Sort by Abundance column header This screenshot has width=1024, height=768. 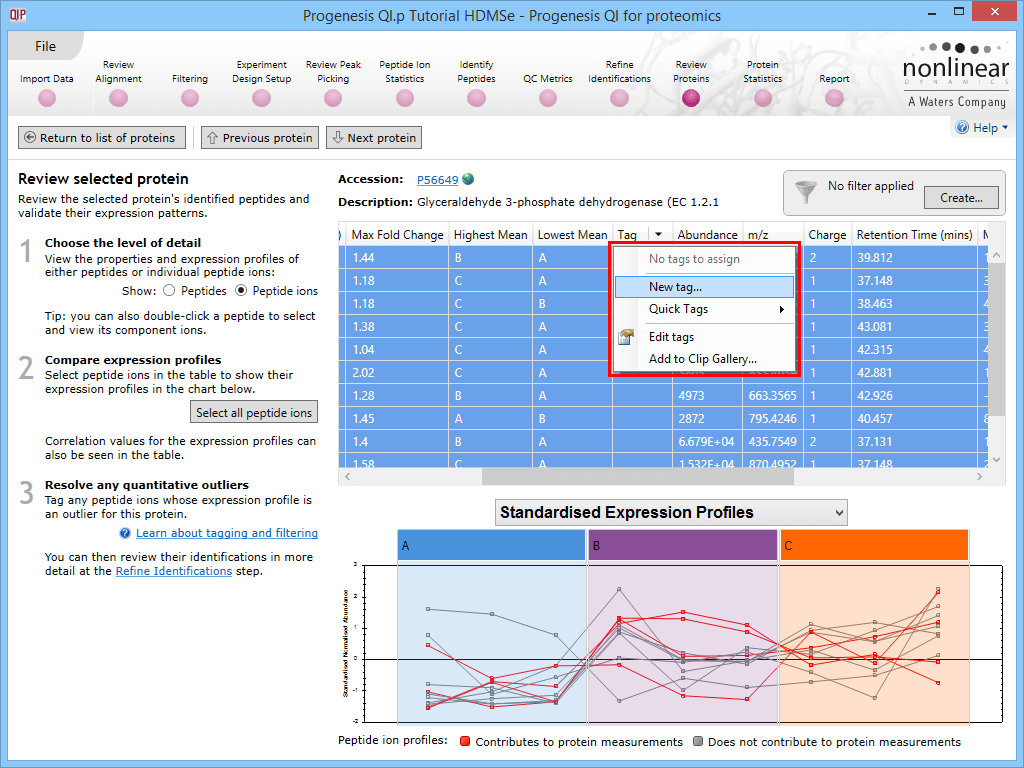tap(707, 234)
